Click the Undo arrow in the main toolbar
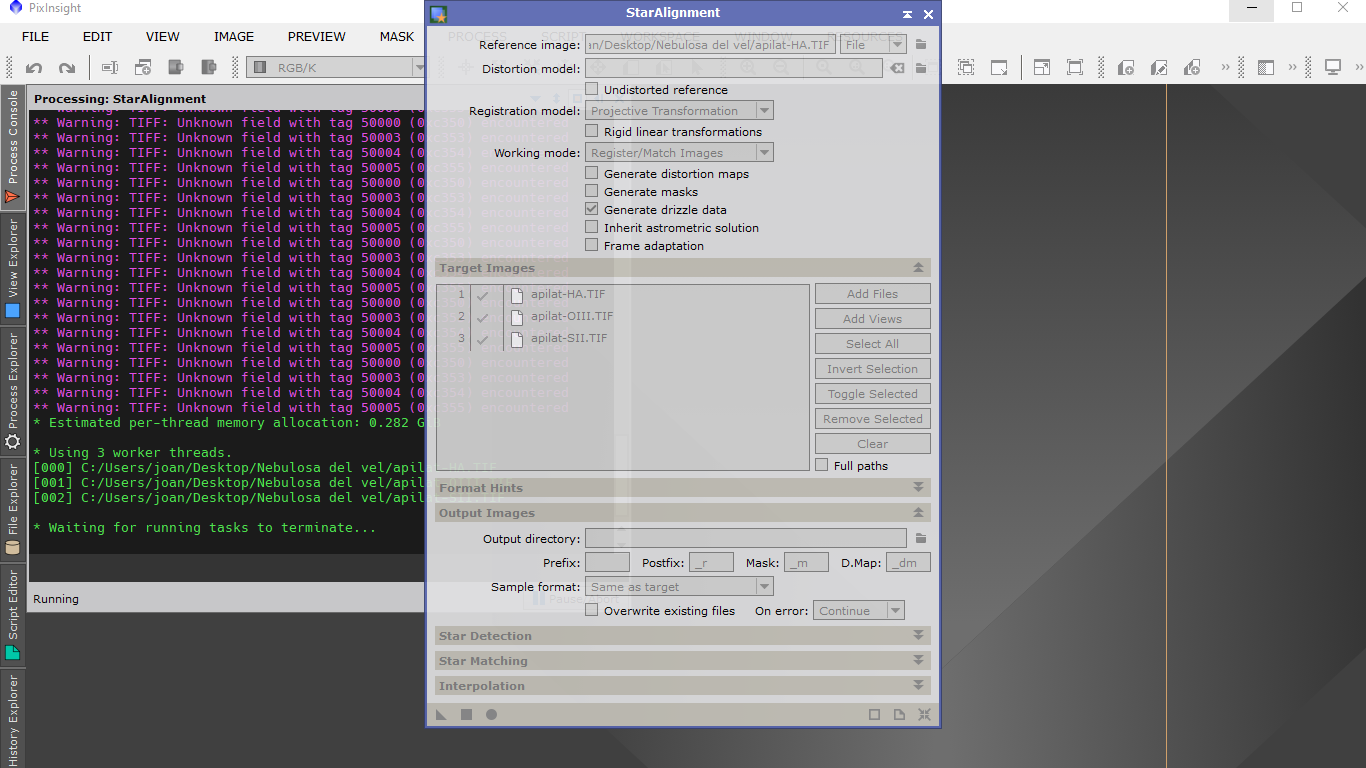Screen dimensions: 1366x768 click(34, 68)
